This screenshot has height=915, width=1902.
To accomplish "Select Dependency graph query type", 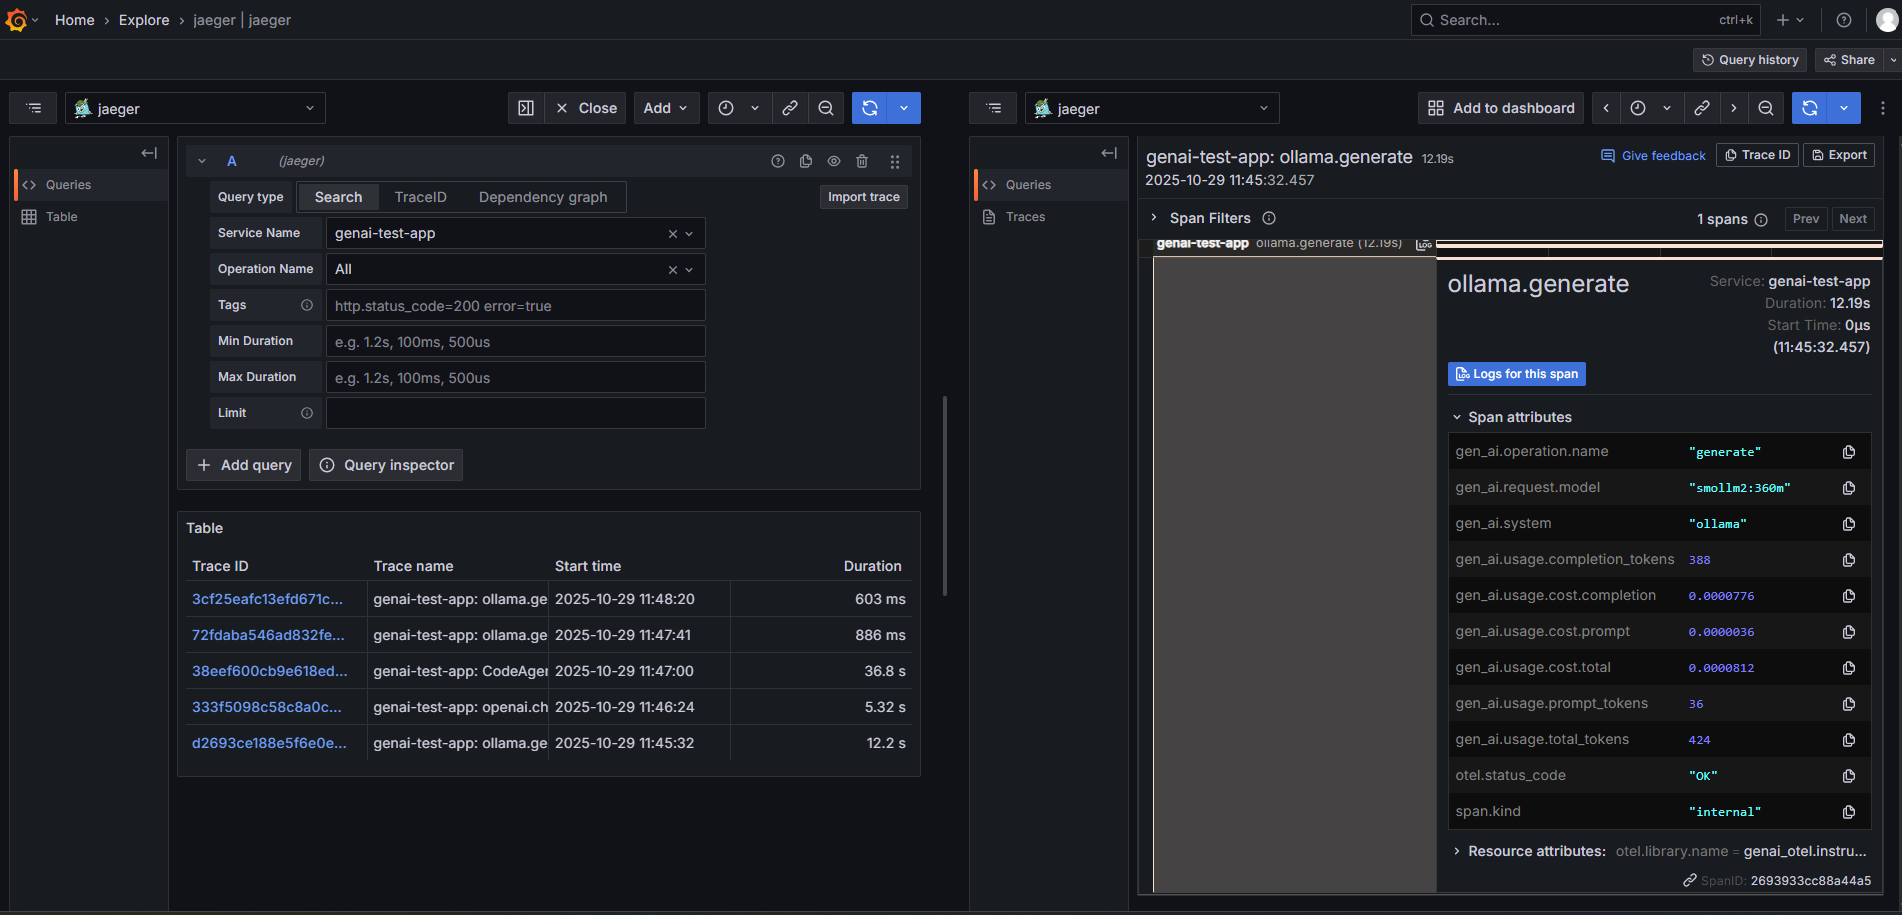I will pyautogui.click(x=542, y=197).
